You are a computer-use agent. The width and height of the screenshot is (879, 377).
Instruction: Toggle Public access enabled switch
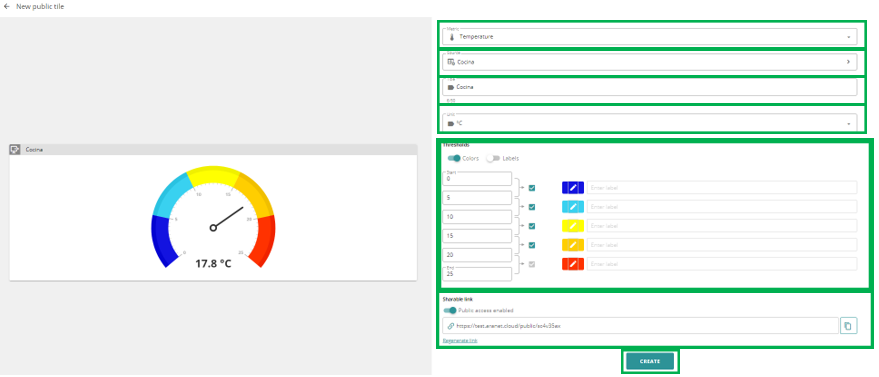tap(450, 310)
